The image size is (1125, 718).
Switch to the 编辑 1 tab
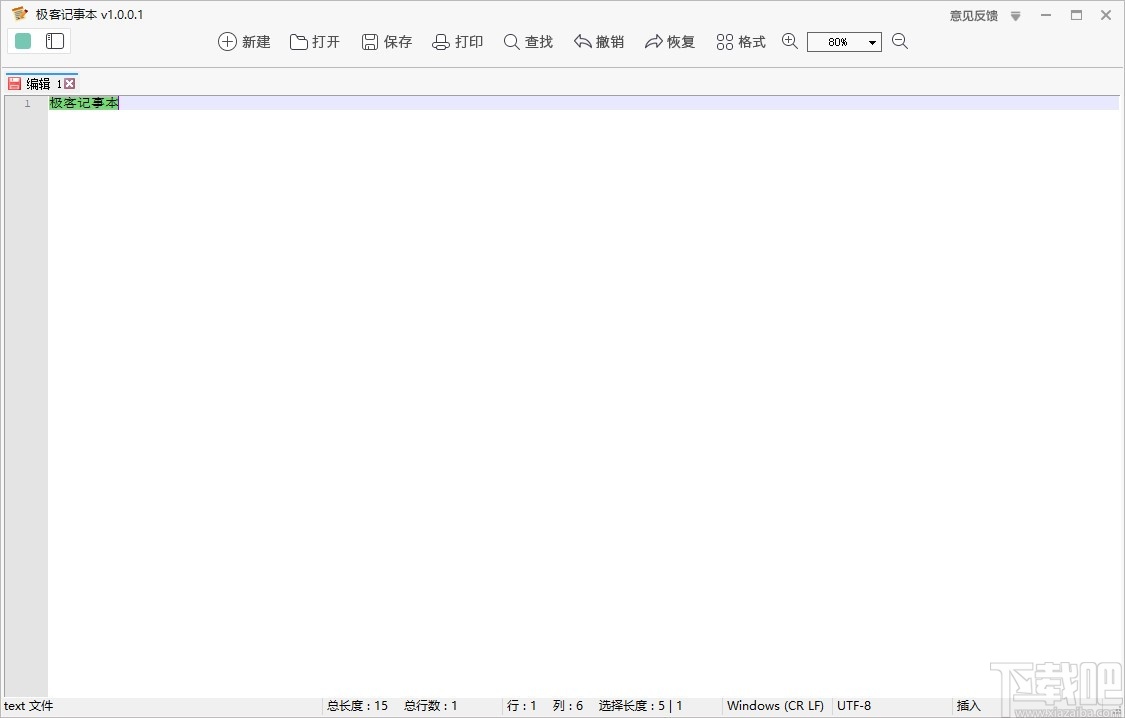(x=44, y=84)
